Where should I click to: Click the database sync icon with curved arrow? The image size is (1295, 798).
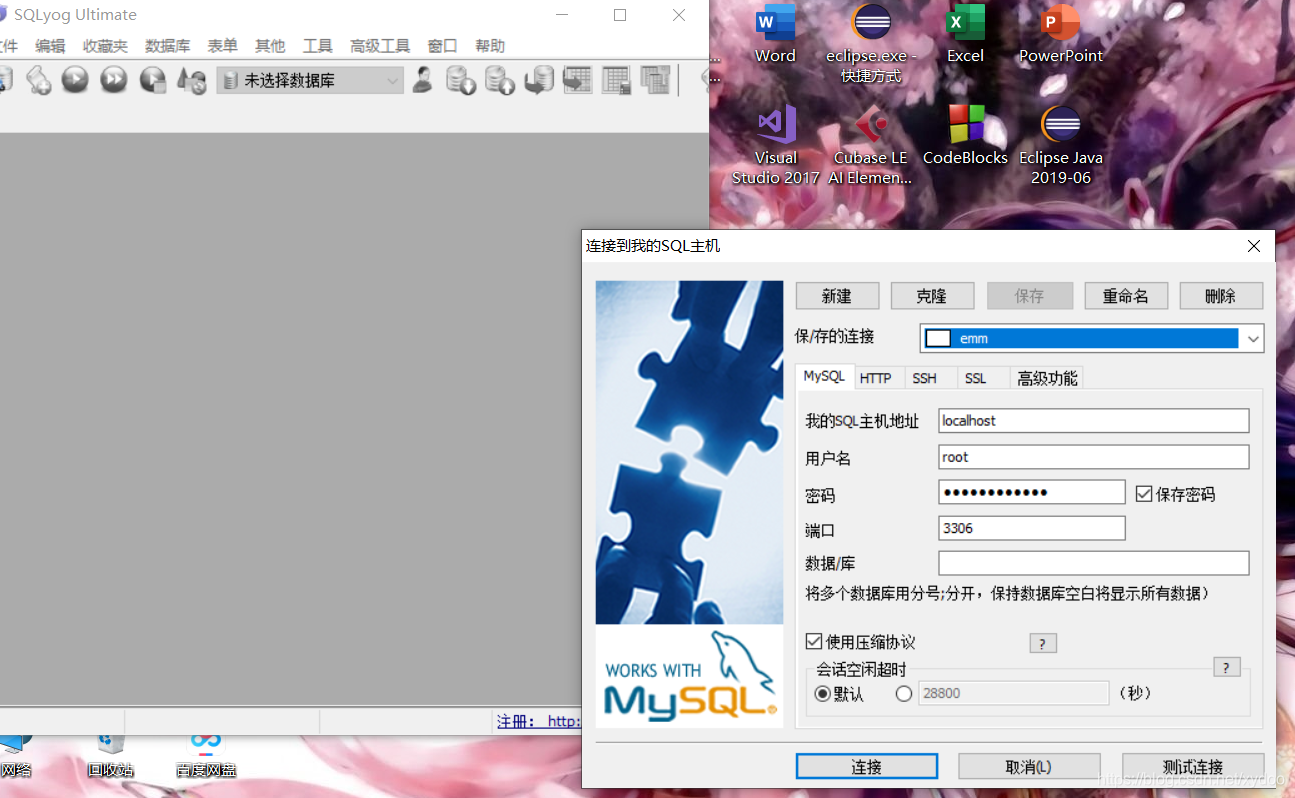(538, 80)
